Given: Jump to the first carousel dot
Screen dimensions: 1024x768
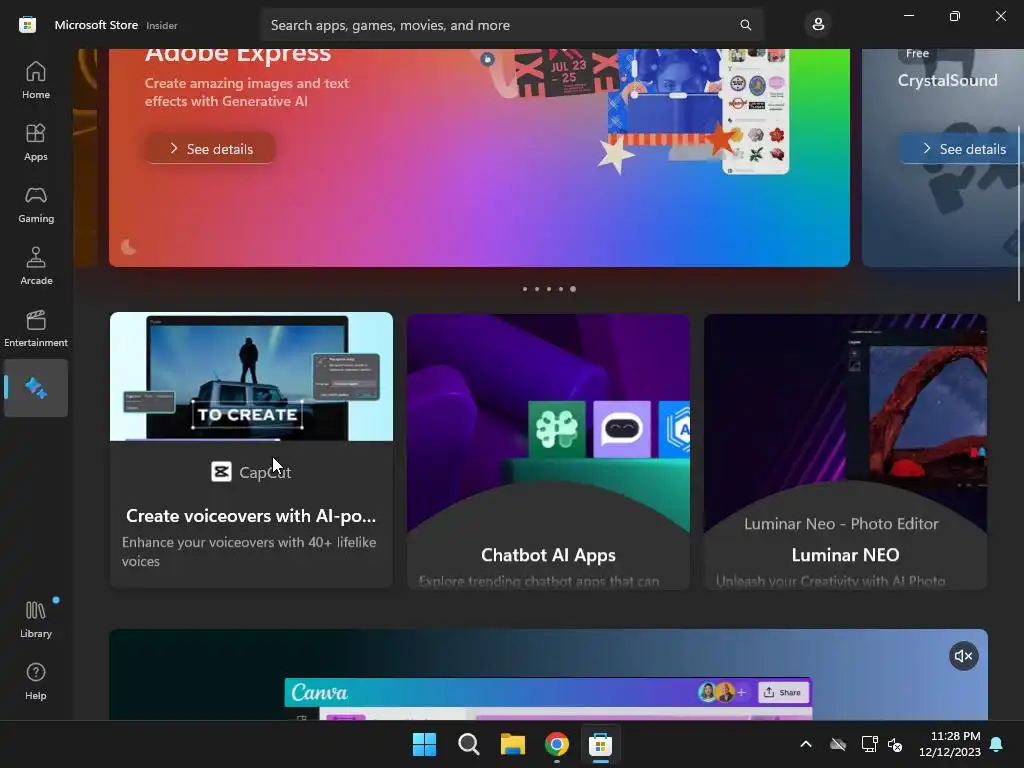Looking at the screenshot, I should (x=525, y=289).
